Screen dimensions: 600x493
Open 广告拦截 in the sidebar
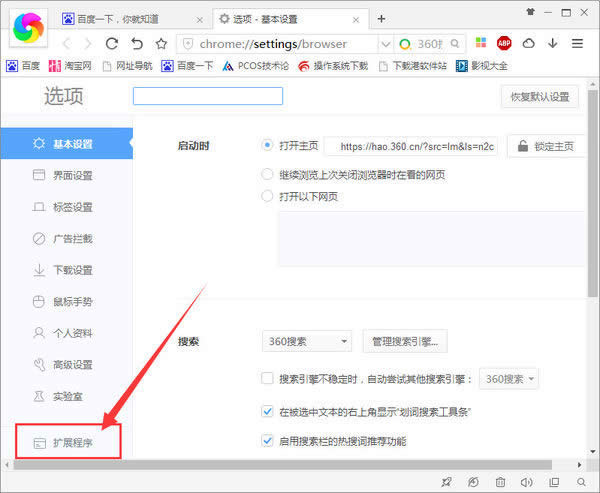click(x=67, y=238)
